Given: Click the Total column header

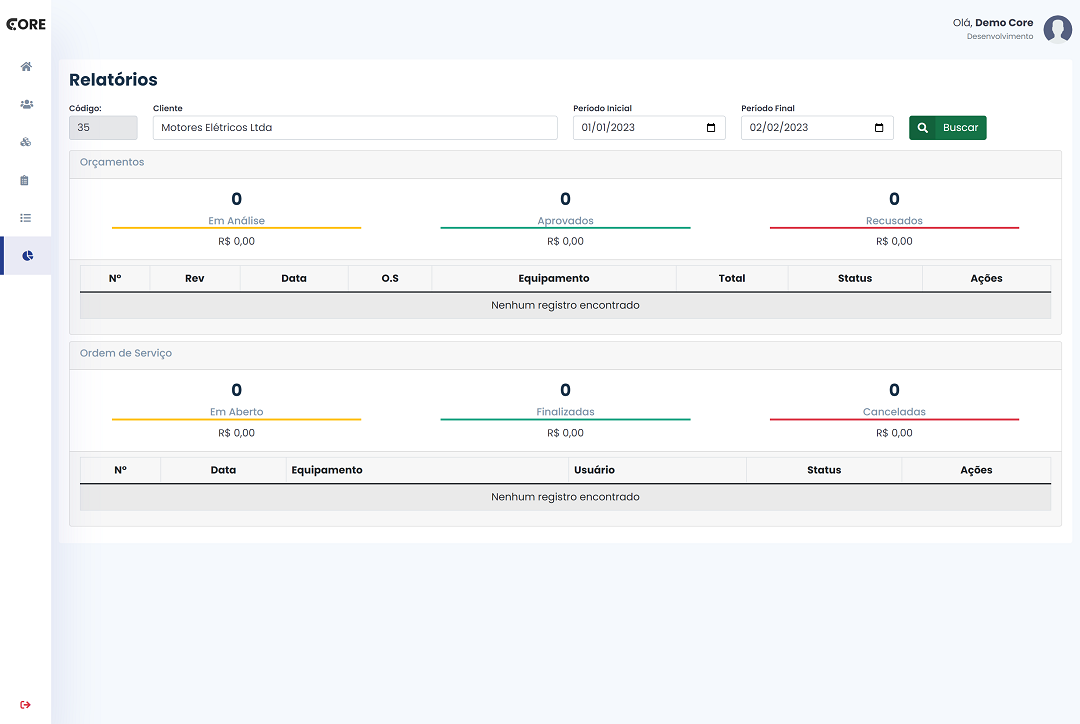Looking at the screenshot, I should pyautogui.click(x=731, y=278).
